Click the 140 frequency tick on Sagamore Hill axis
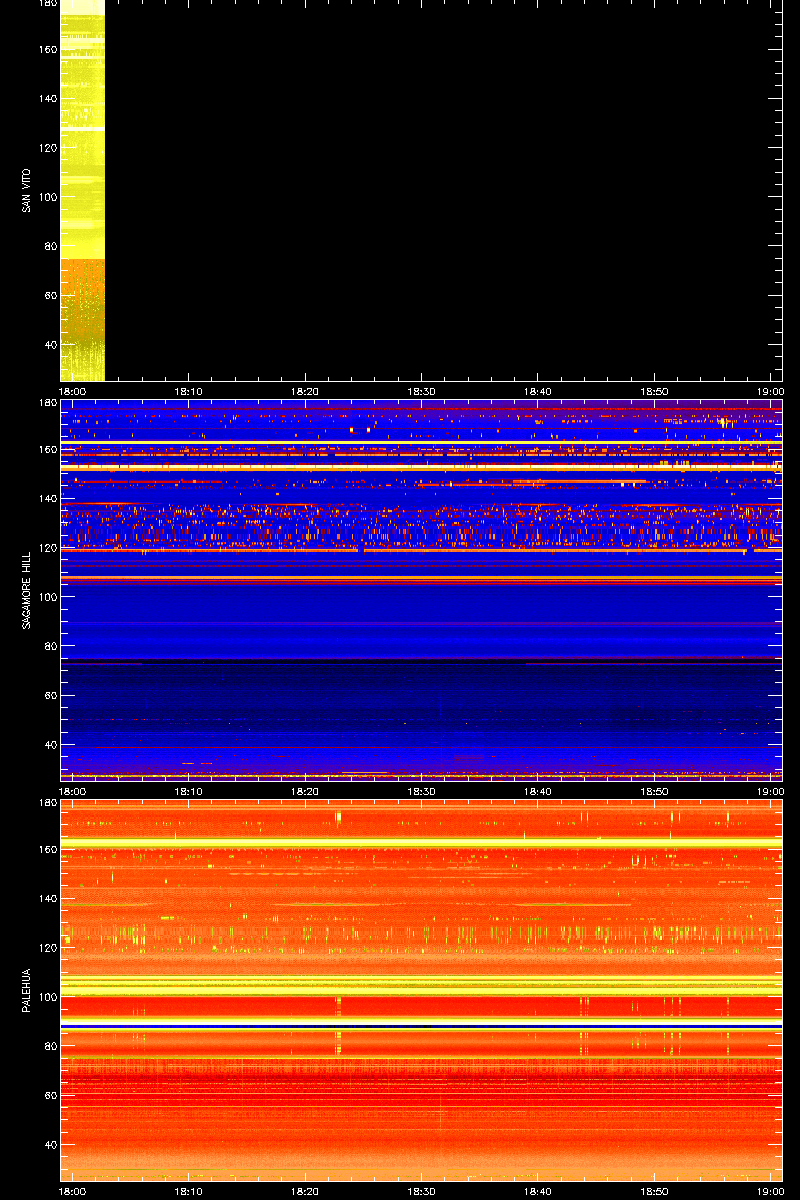The width and height of the screenshot is (800, 1200). click(47, 498)
